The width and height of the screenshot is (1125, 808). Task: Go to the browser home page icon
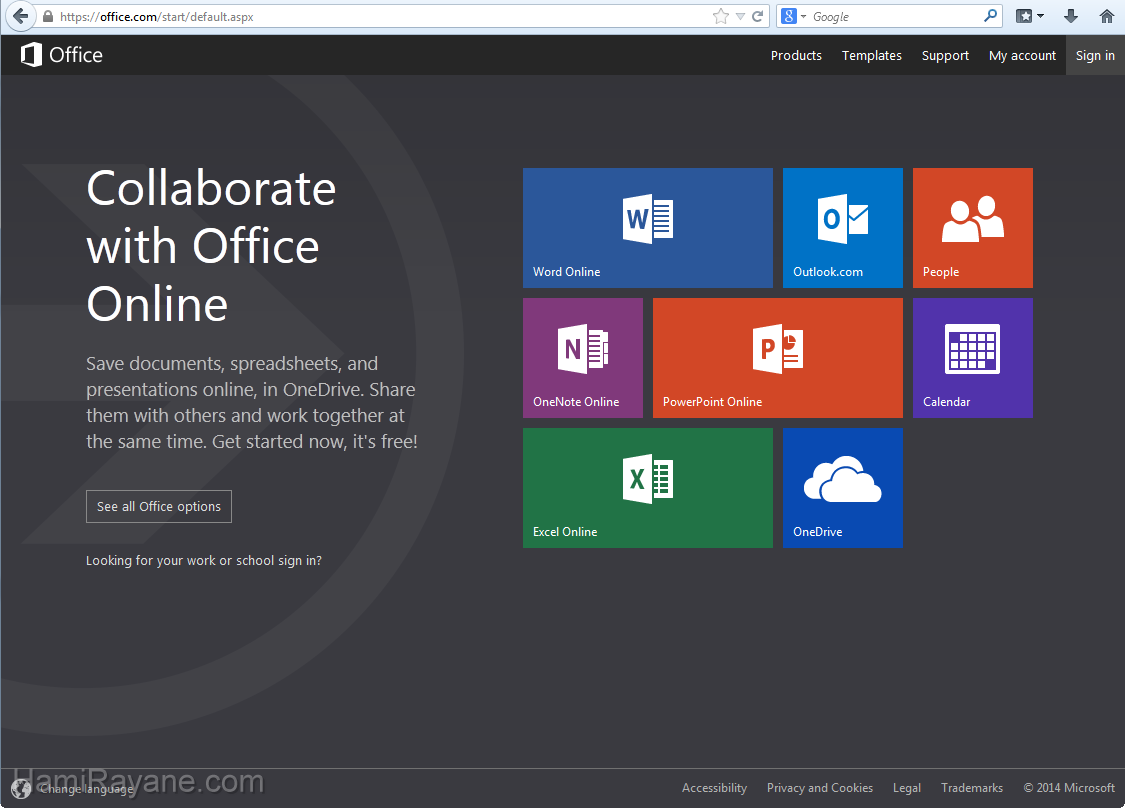point(1107,16)
